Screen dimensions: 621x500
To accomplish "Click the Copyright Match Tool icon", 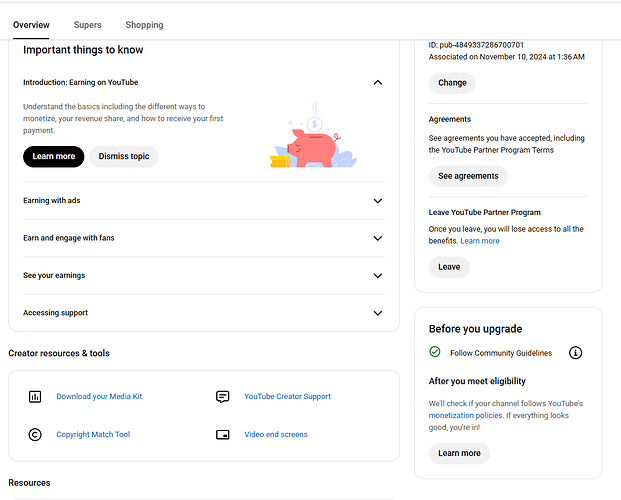I will click(35, 435).
